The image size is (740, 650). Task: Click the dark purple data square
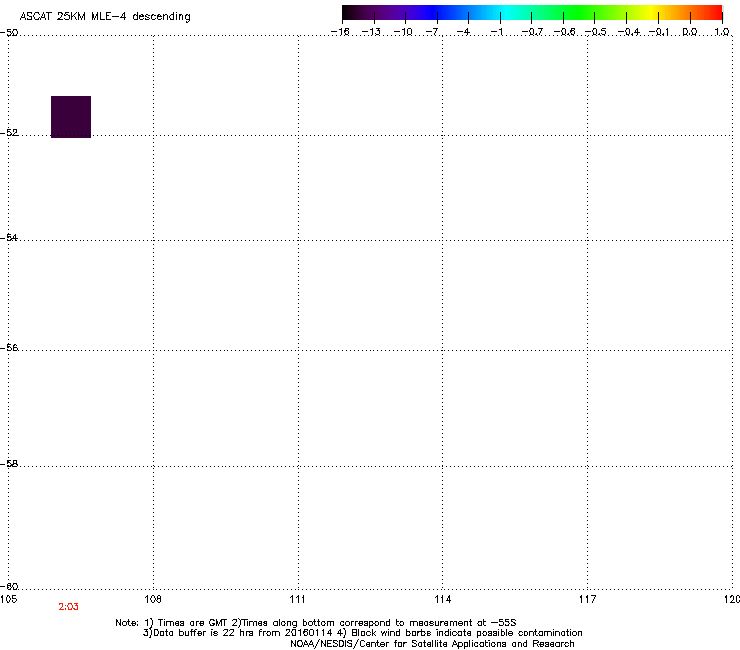tap(71, 117)
